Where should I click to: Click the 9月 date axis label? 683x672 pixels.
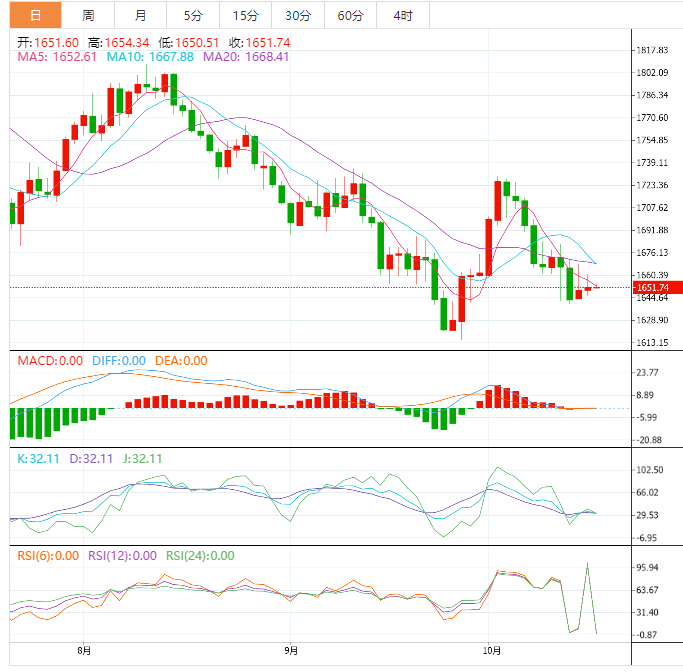[291, 651]
